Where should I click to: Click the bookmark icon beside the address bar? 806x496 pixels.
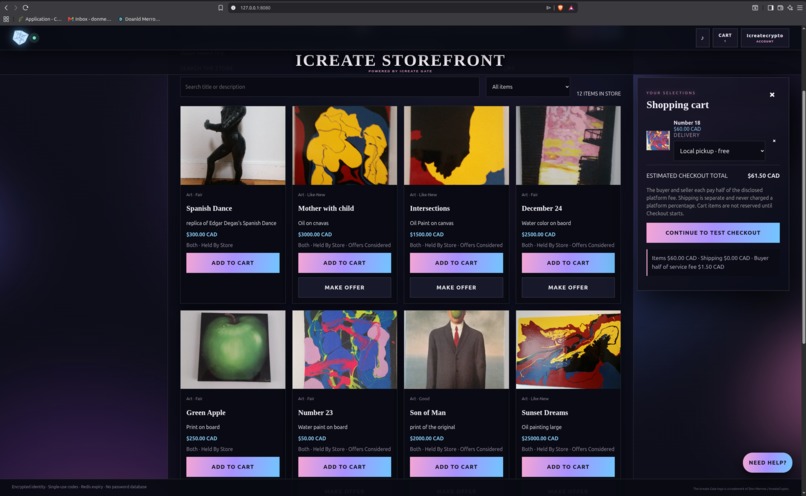pyautogui.click(x=221, y=8)
